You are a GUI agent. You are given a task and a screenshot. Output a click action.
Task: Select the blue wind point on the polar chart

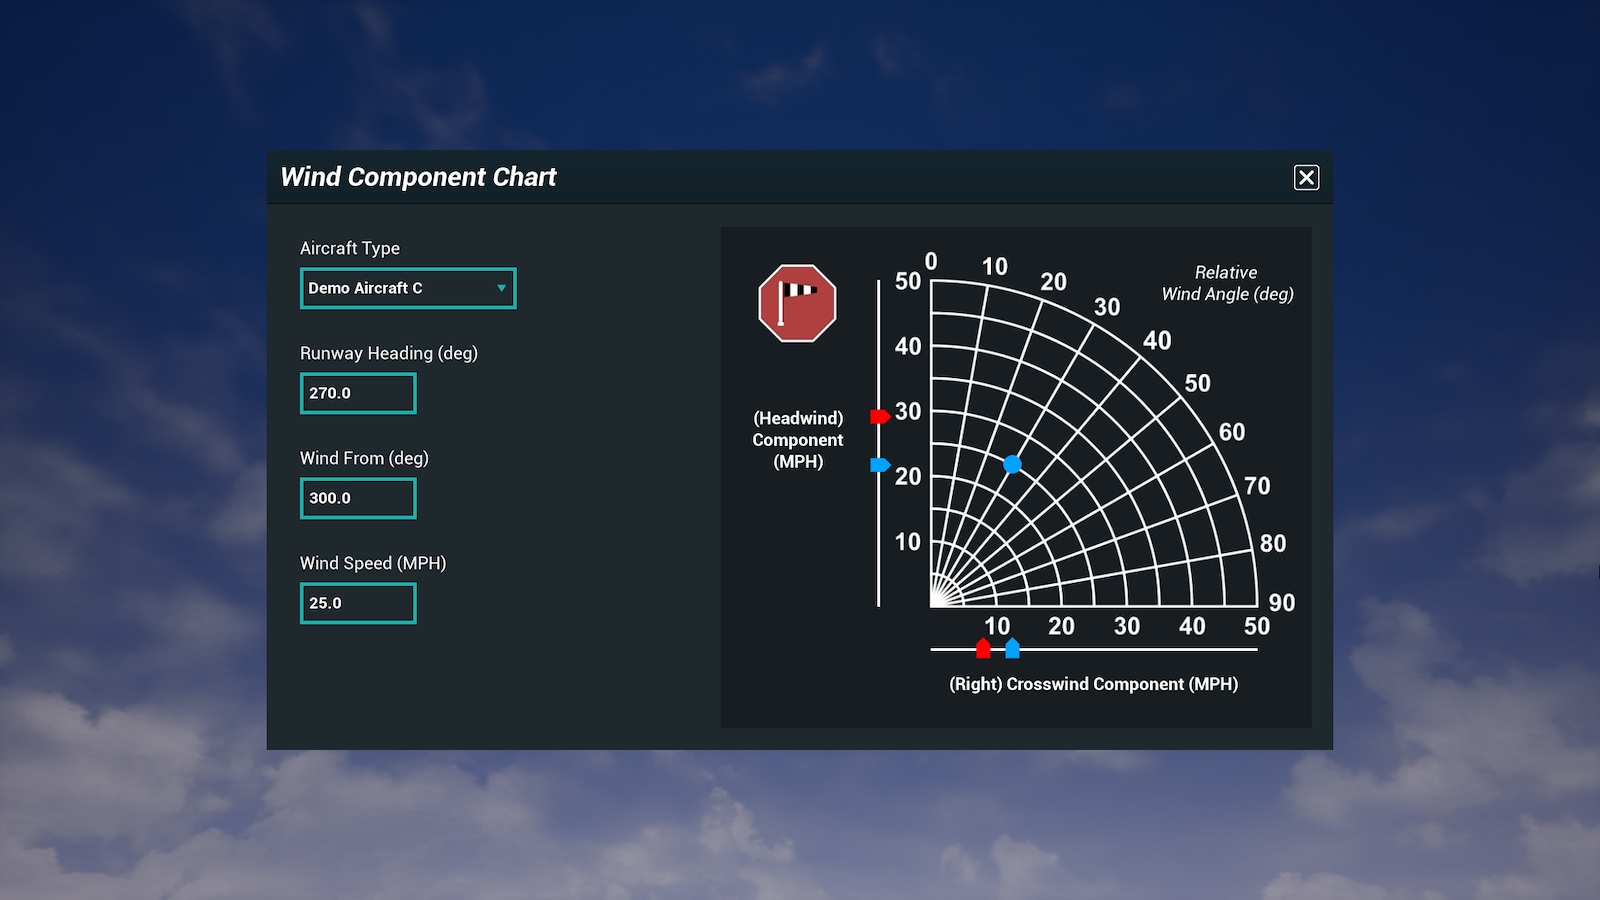point(1013,463)
